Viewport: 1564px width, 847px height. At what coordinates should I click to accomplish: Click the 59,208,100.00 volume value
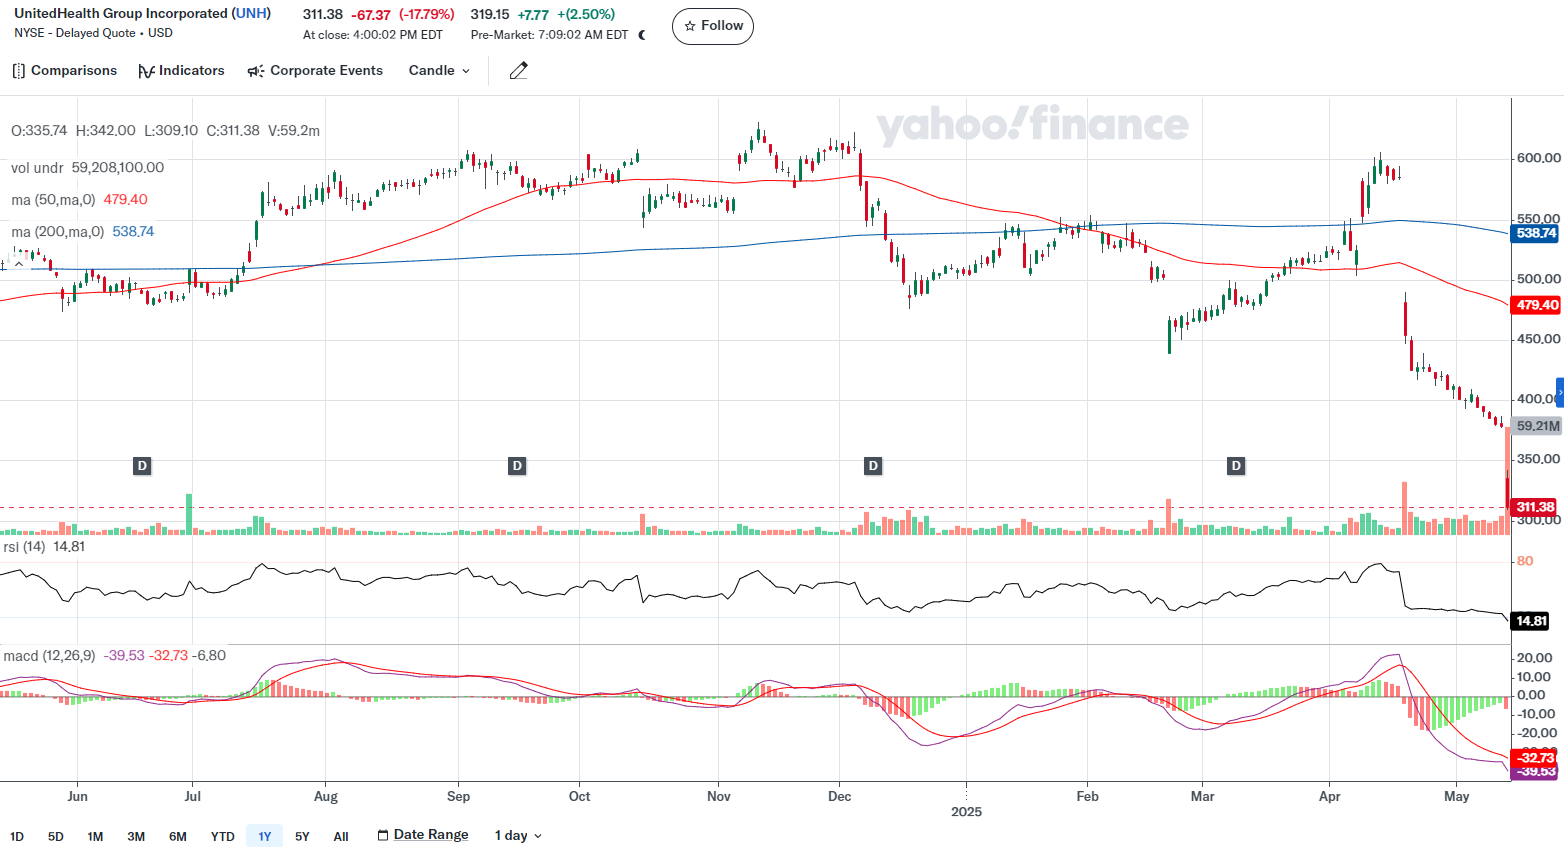(118, 168)
